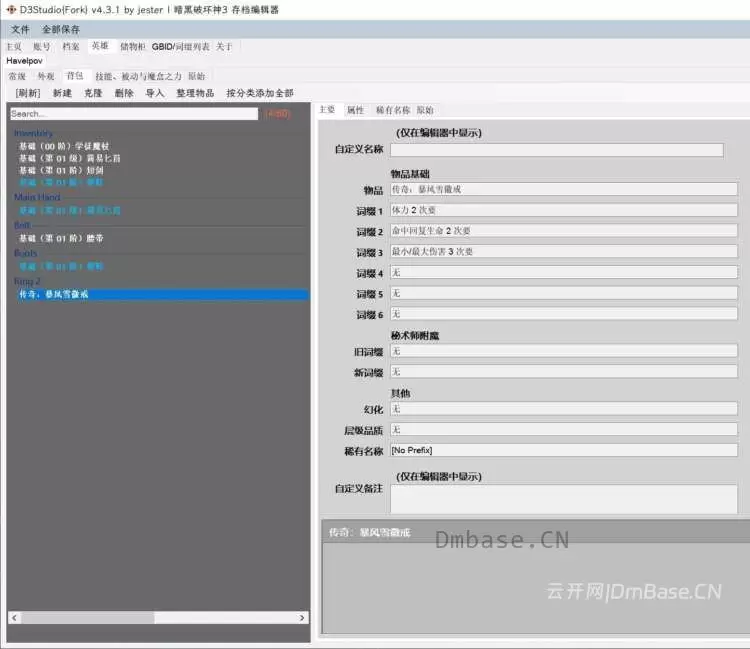The height and width of the screenshot is (649, 750).
Task: Select the 基础 (第 01 阶) 短剑 item
Action: coord(61,170)
